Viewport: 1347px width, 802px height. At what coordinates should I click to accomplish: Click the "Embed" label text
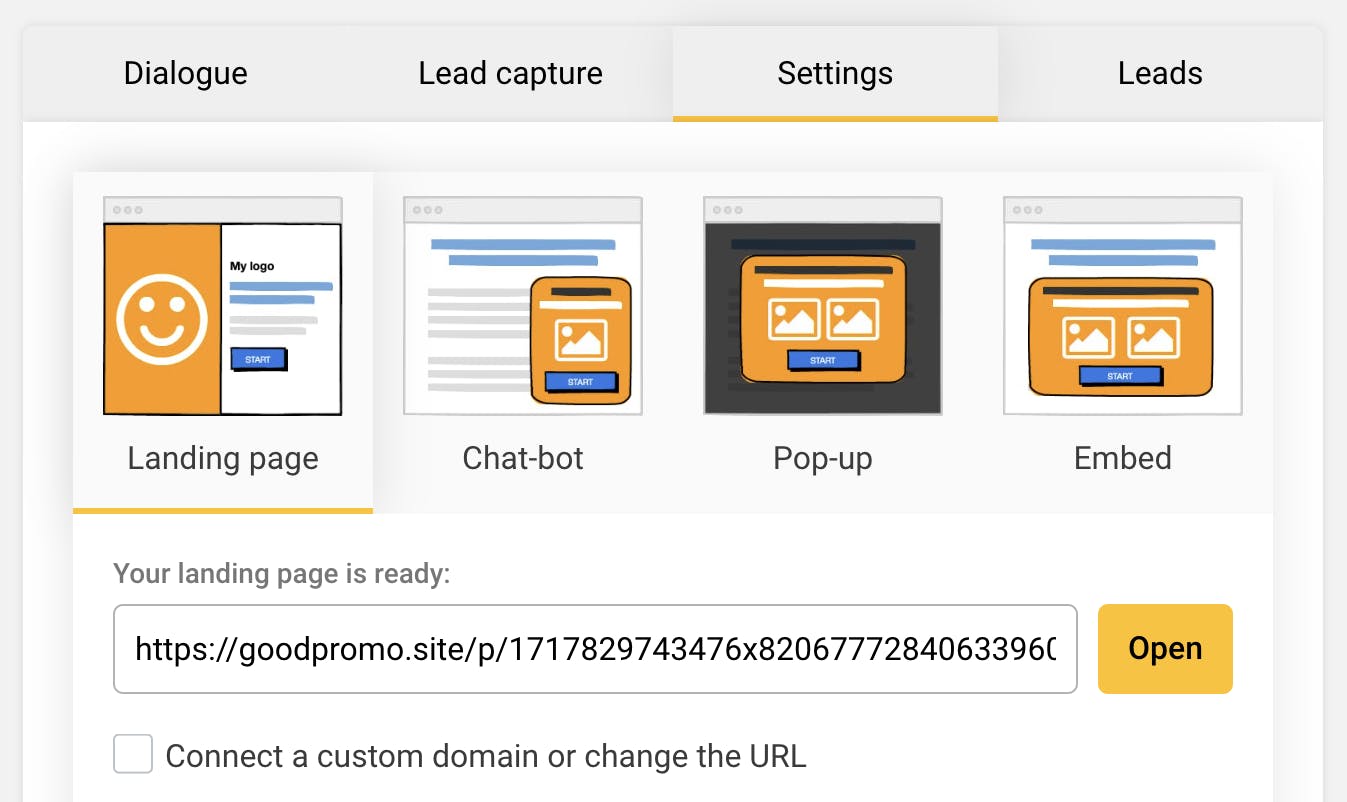point(1122,459)
